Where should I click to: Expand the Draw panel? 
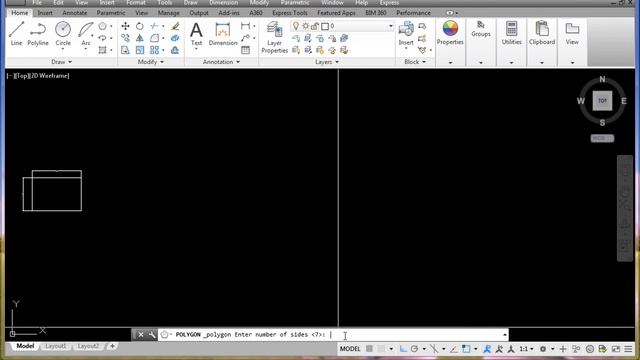(62, 62)
